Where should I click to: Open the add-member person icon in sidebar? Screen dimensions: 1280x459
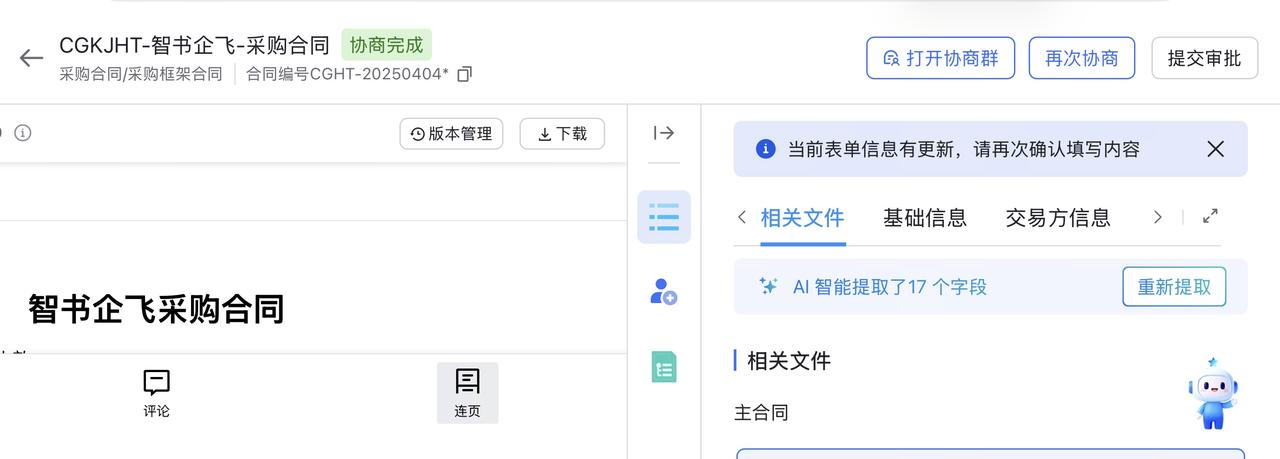click(663, 292)
